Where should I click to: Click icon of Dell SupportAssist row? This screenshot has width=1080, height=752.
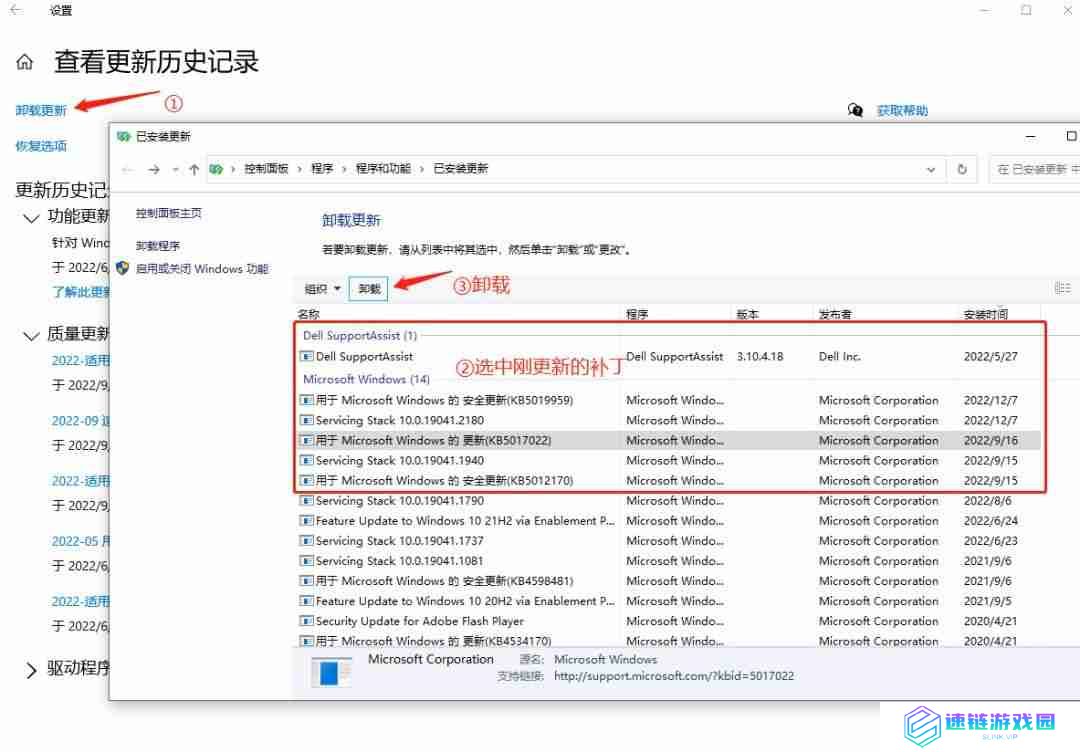[x=307, y=357]
